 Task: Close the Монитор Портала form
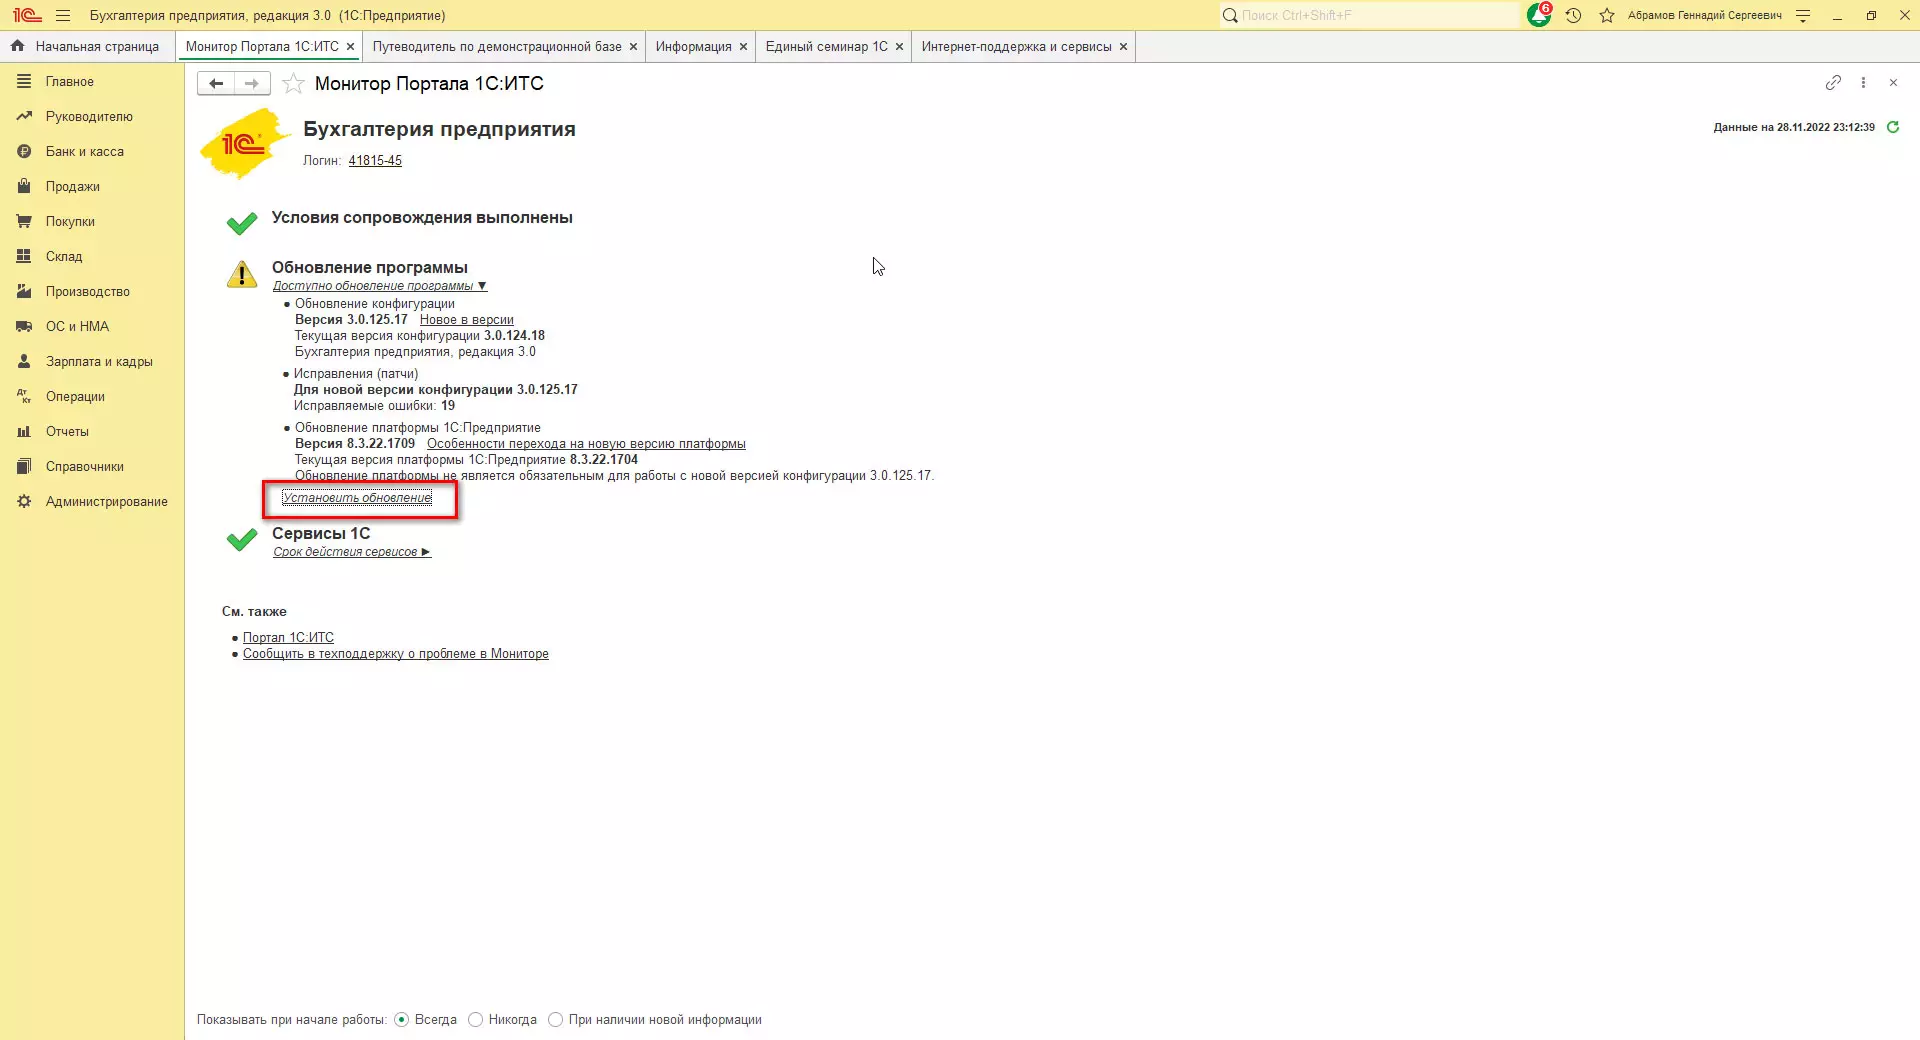(1893, 82)
